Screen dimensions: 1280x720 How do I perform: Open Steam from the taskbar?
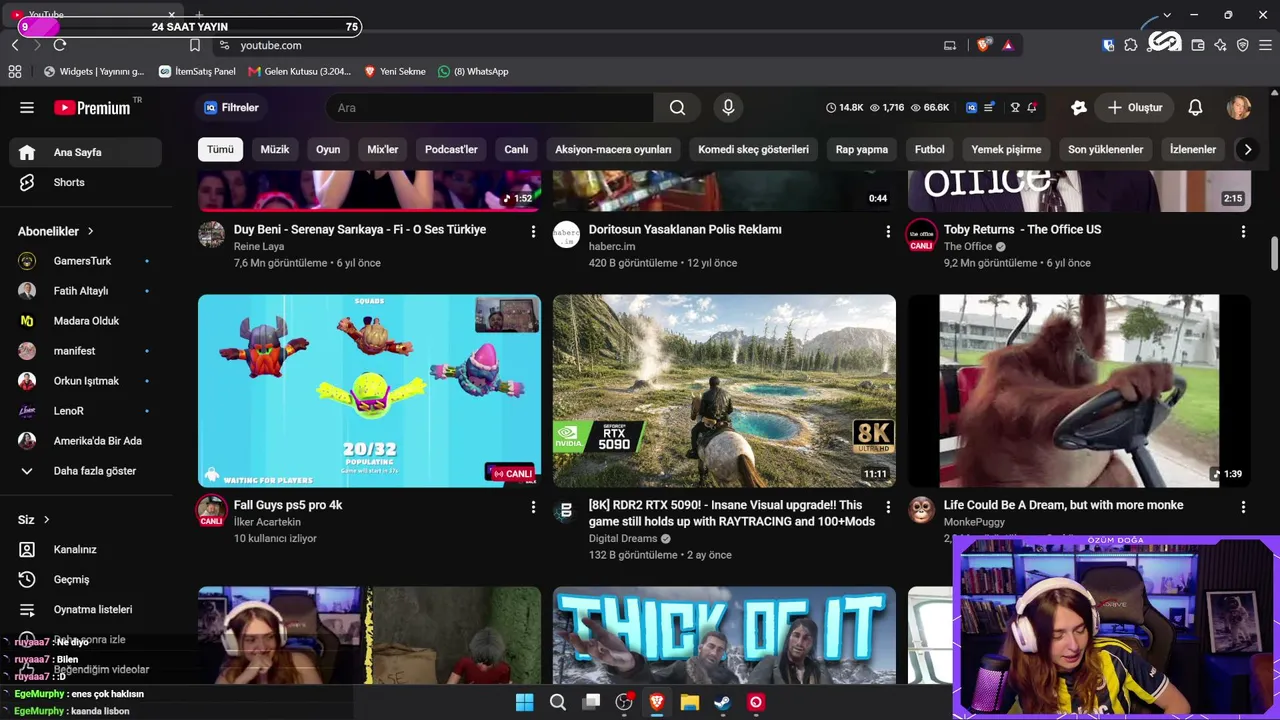coord(722,702)
